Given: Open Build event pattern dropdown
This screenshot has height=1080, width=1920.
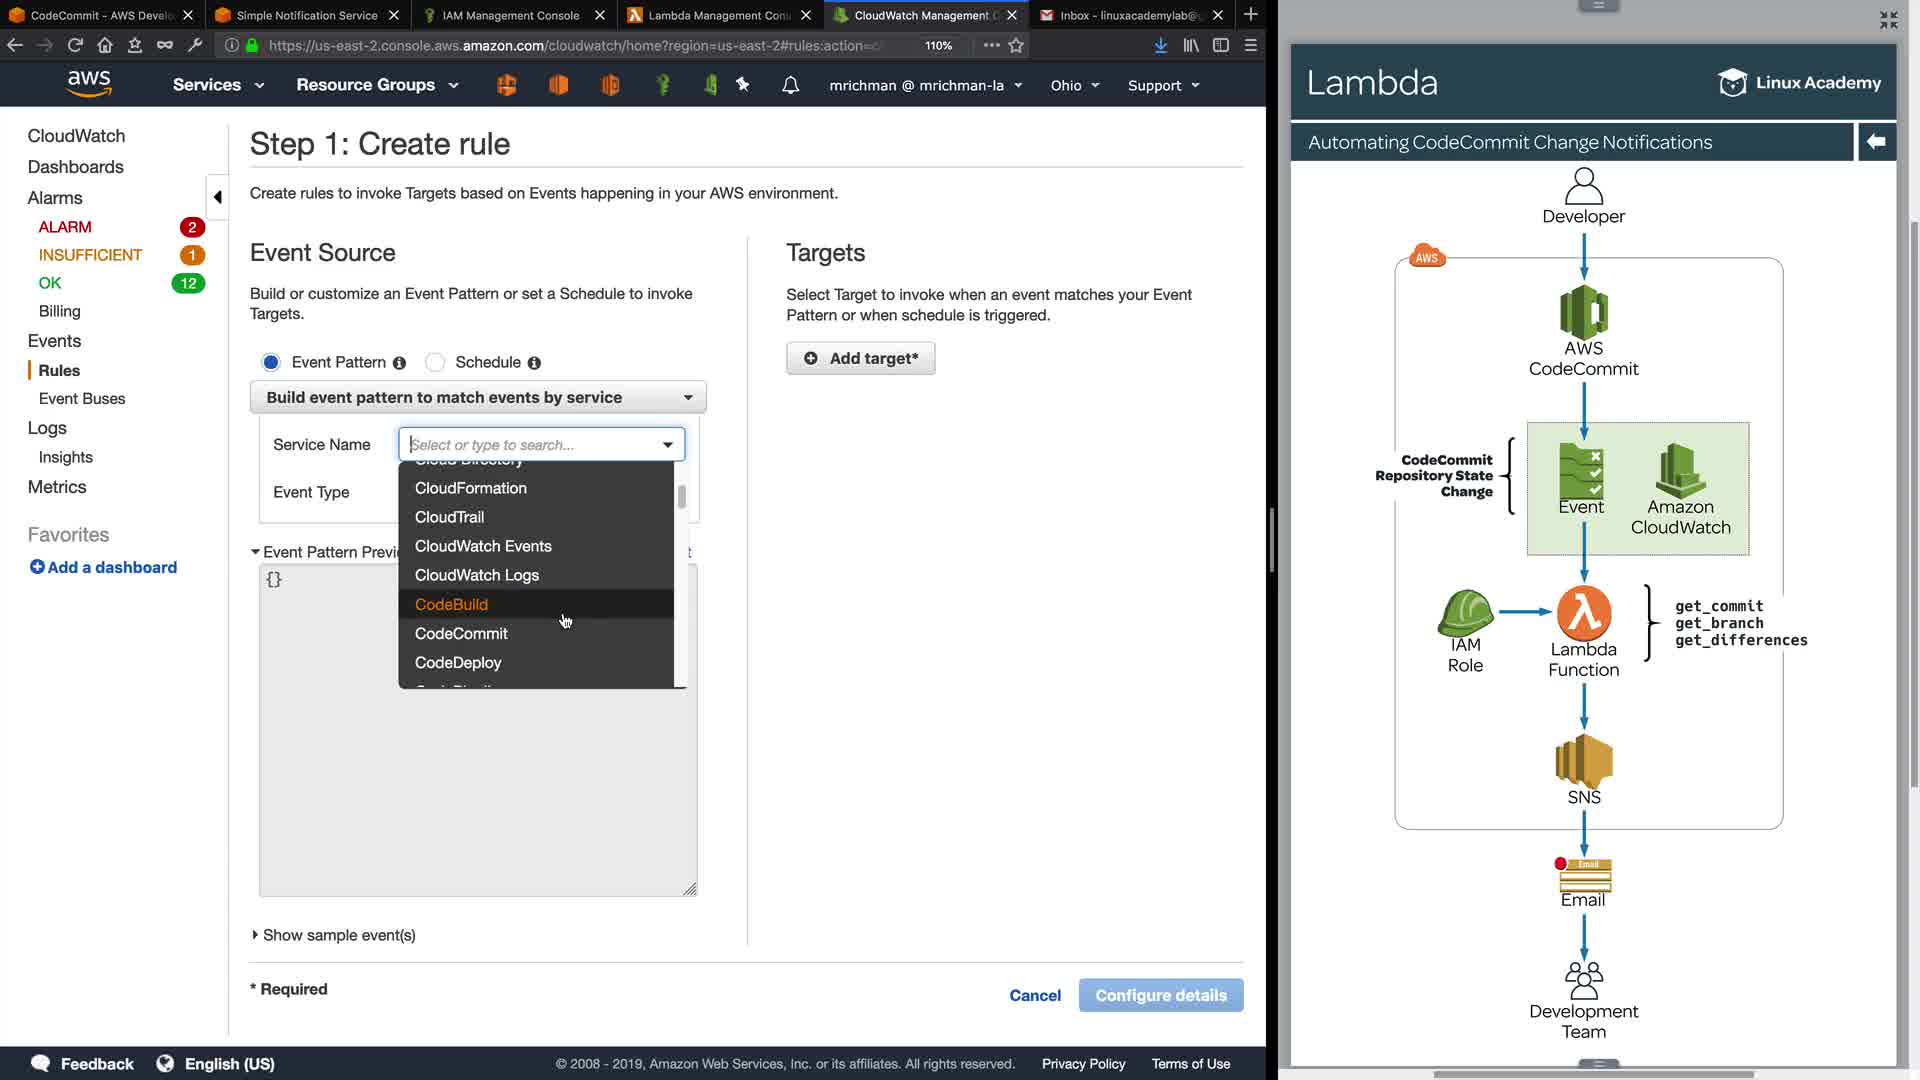Looking at the screenshot, I should click(x=478, y=397).
